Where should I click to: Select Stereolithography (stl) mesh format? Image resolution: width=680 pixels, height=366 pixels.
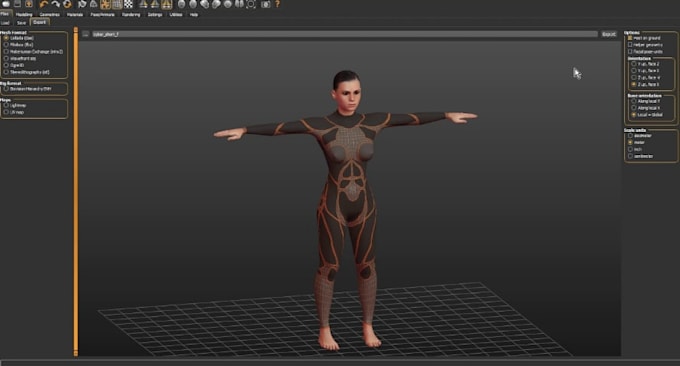tap(26, 72)
